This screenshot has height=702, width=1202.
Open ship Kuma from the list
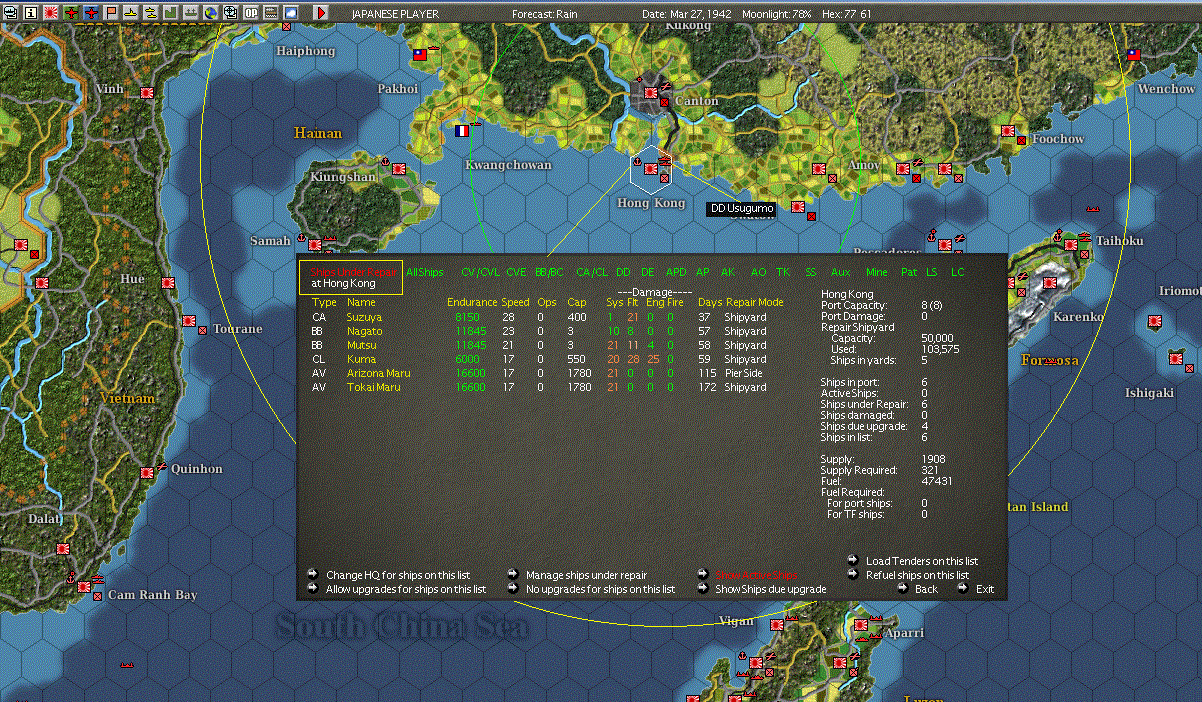coord(360,359)
